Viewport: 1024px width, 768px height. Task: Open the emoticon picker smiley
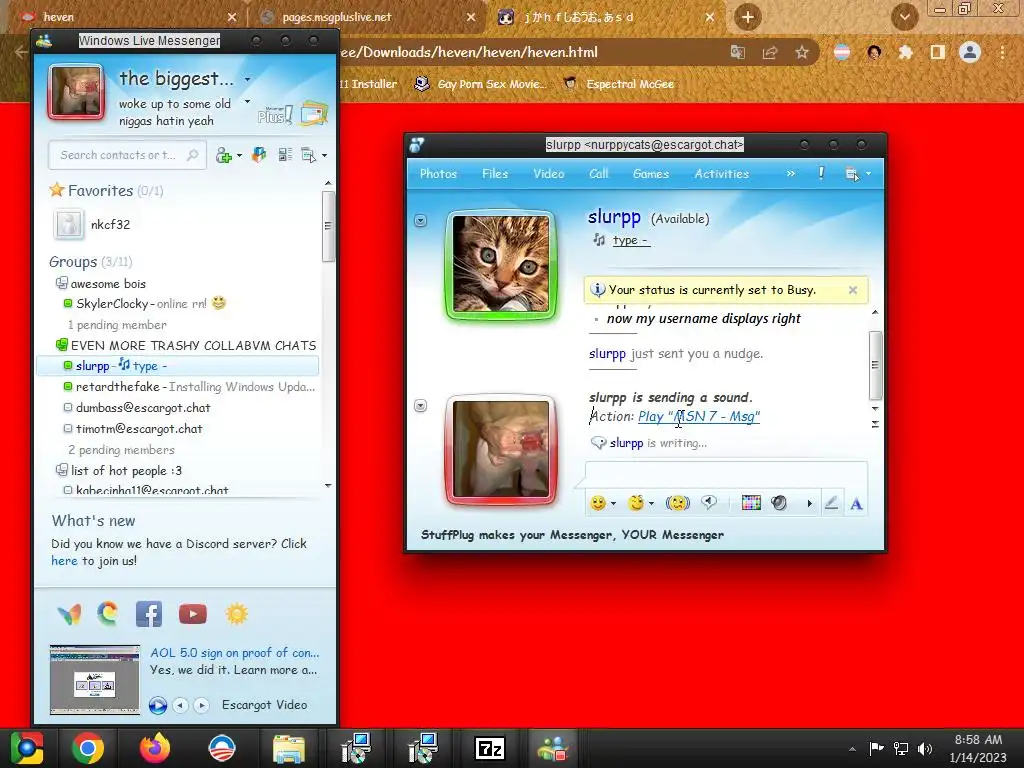point(598,503)
